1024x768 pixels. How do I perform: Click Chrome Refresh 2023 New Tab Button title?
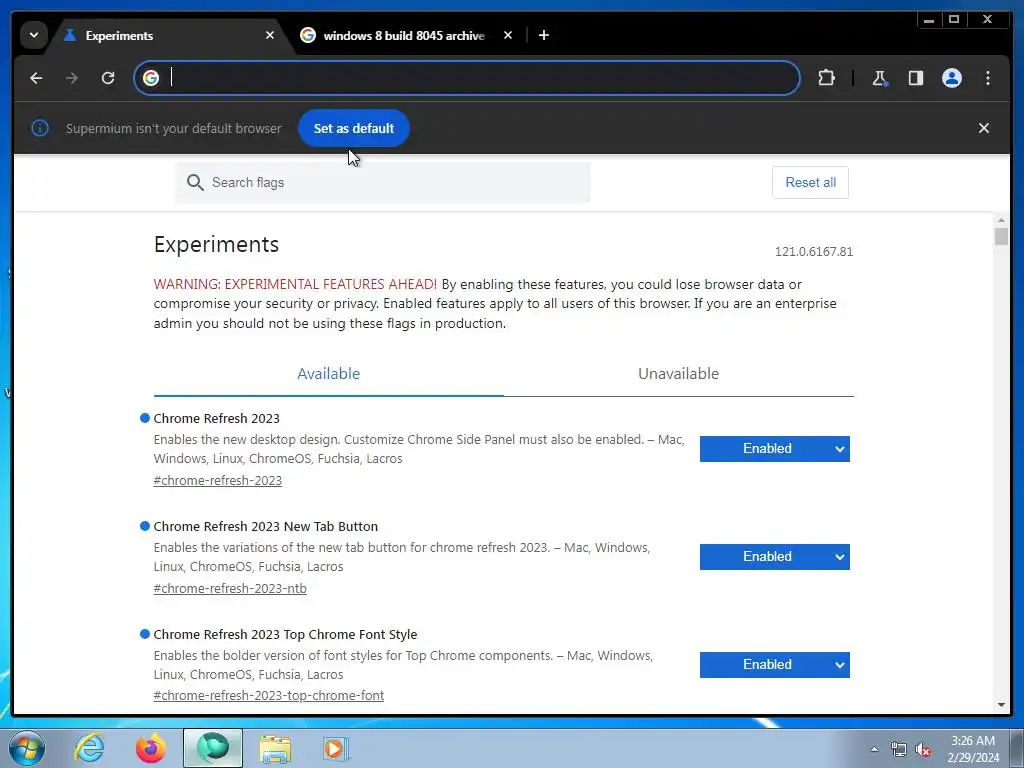click(x=265, y=526)
